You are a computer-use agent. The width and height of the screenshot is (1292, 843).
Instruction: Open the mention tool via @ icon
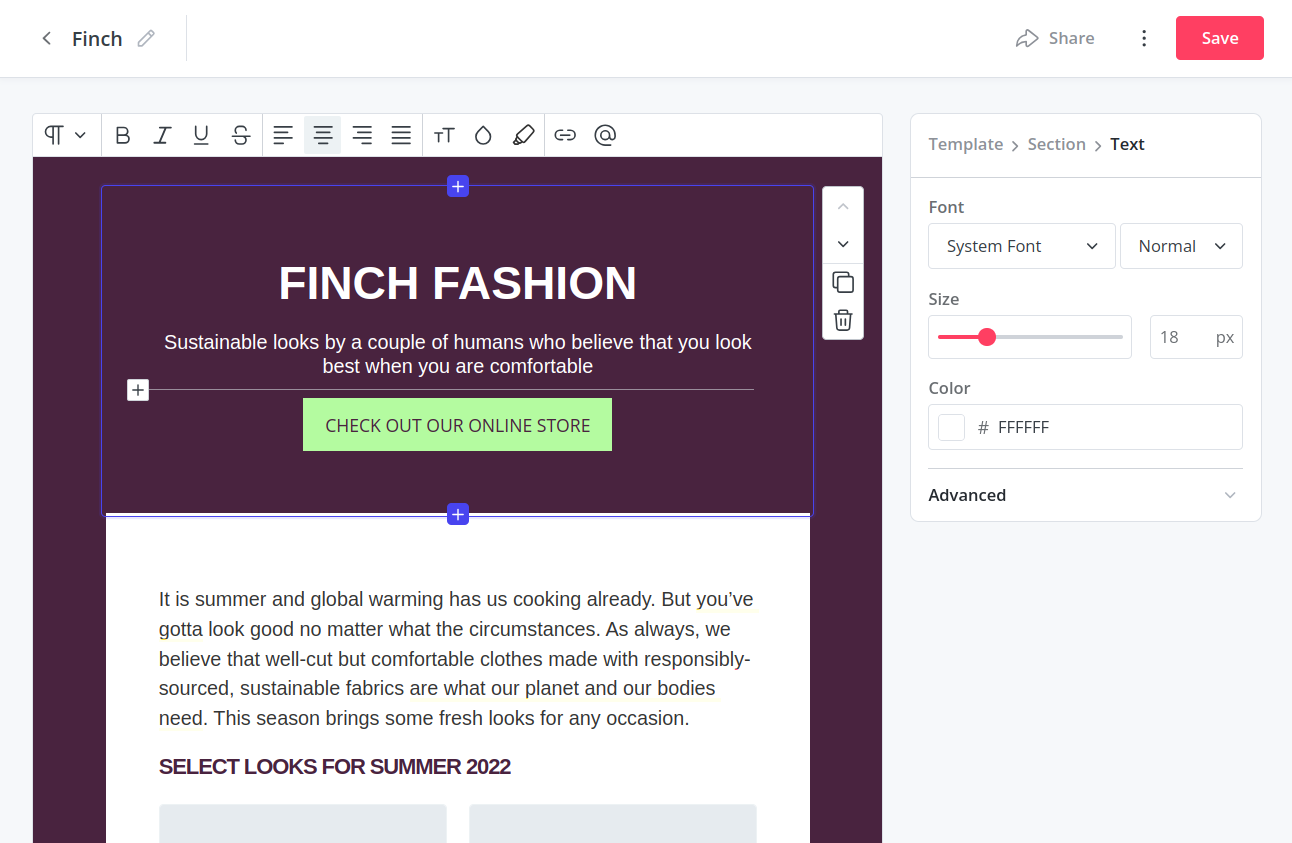[604, 135]
